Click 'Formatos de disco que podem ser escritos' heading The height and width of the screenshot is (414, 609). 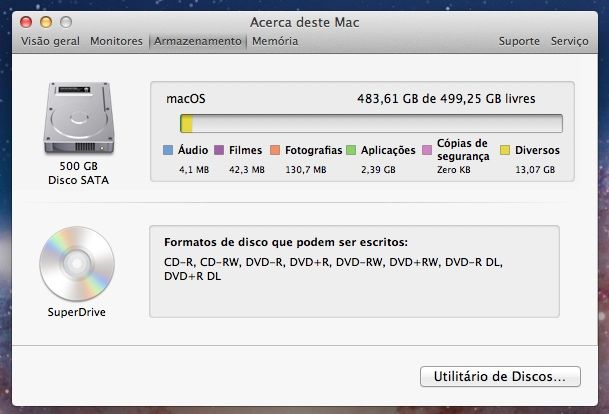click(x=286, y=242)
